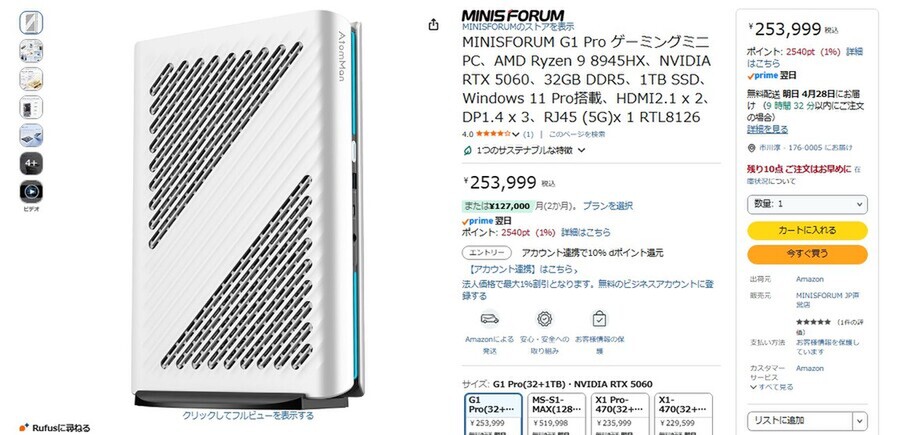The width and height of the screenshot is (900, 435).
Task: Expand the sustainable features chevron
Action: click(x=581, y=150)
